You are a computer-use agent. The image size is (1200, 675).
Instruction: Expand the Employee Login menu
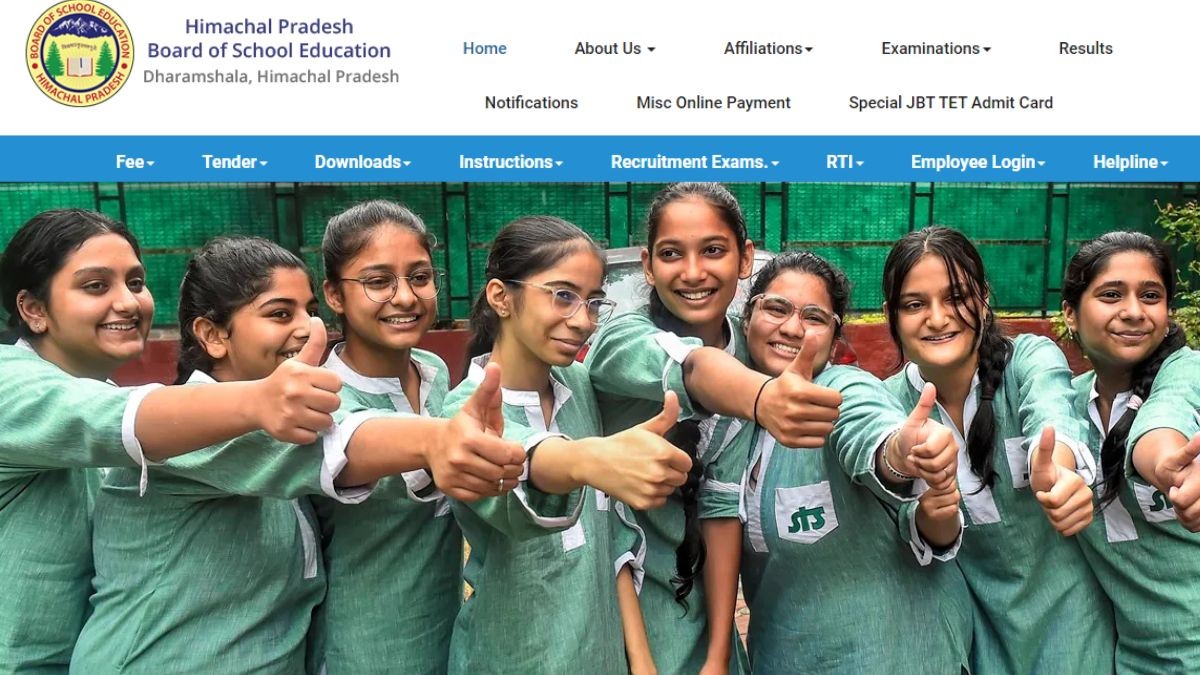tap(978, 162)
